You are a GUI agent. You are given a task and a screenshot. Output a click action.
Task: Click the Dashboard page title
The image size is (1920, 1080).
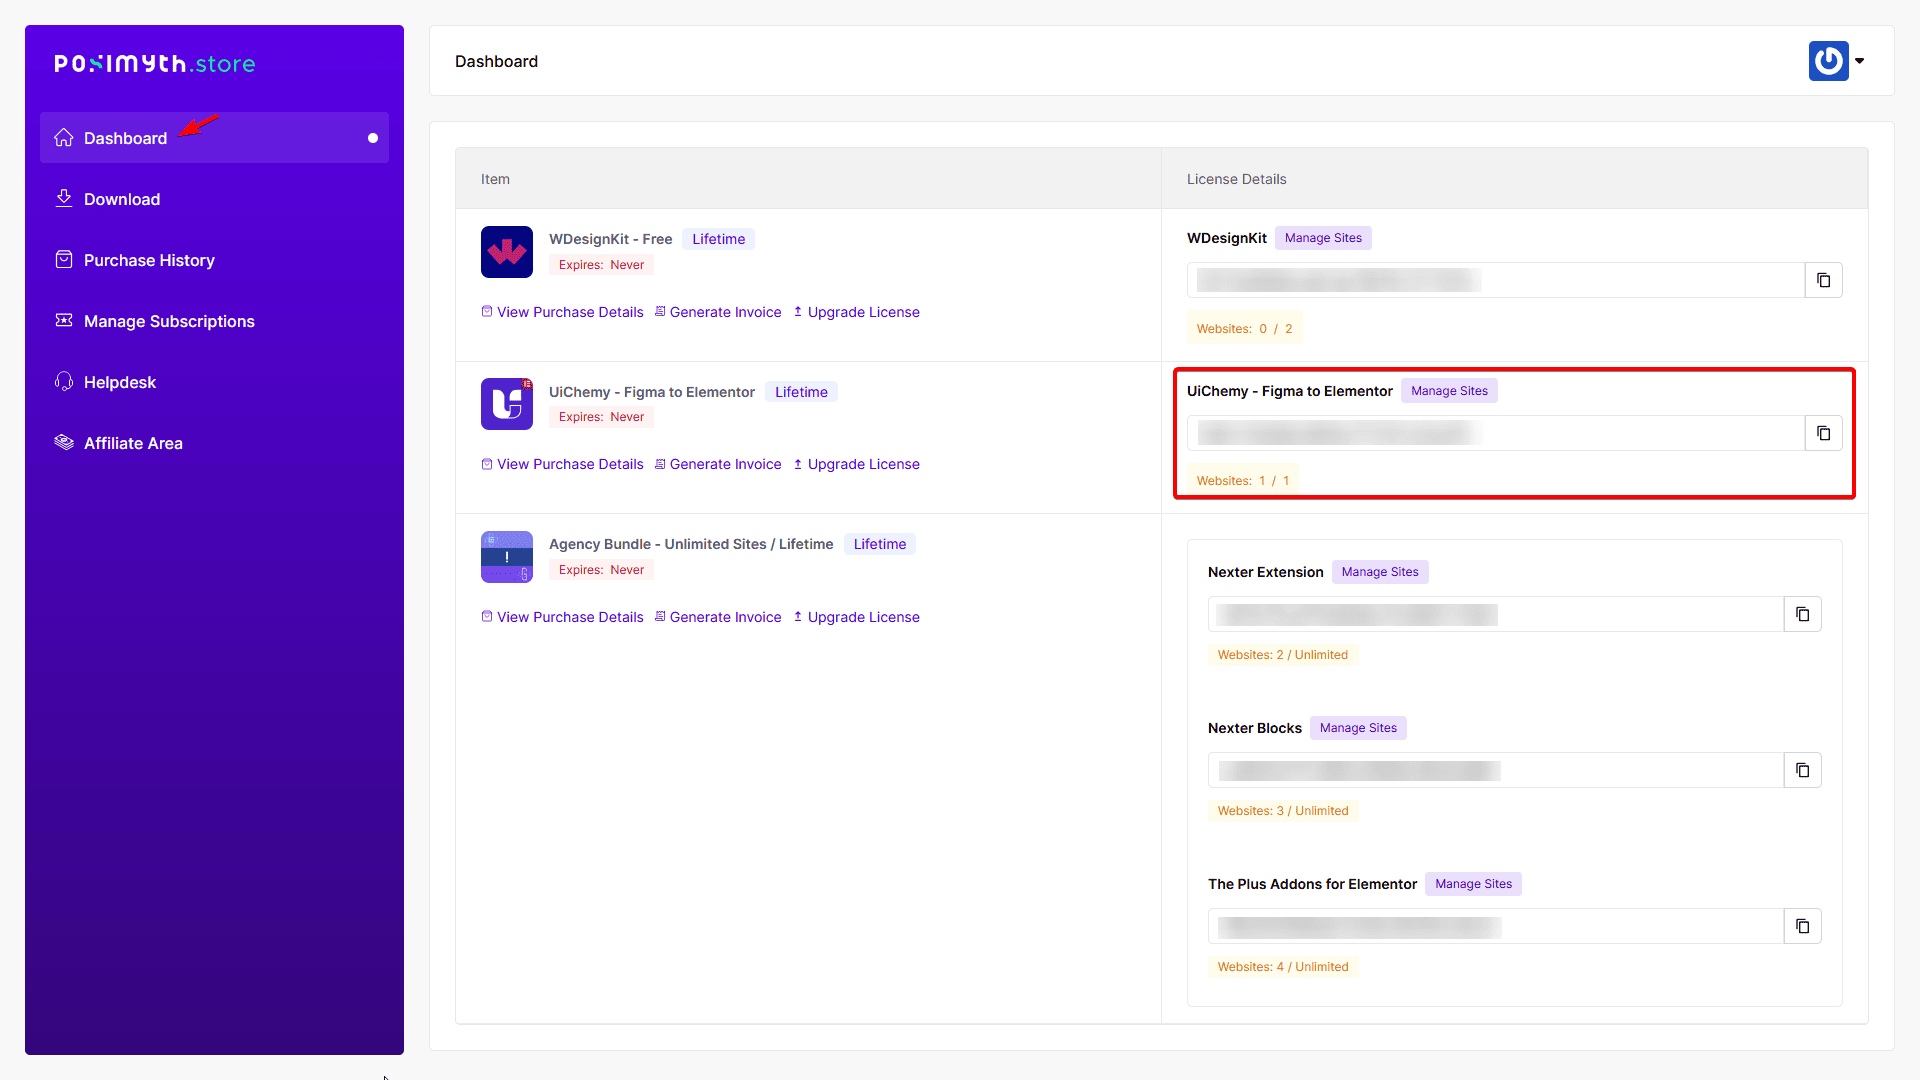pos(496,61)
